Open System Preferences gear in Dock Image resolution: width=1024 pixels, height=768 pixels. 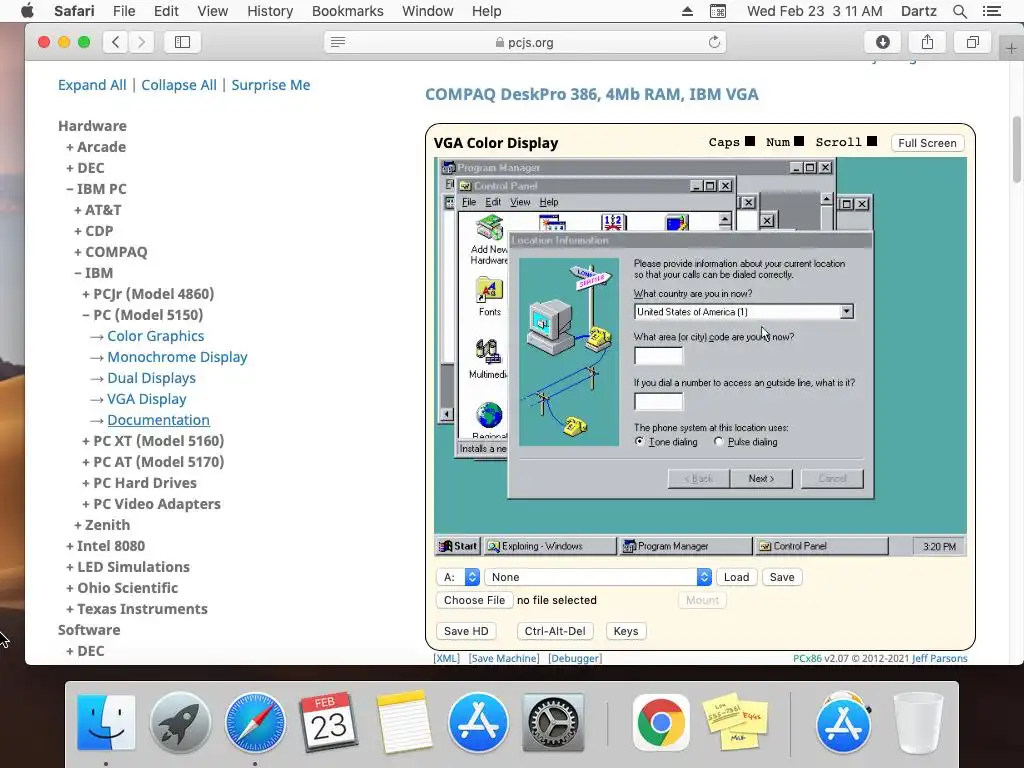(x=552, y=723)
